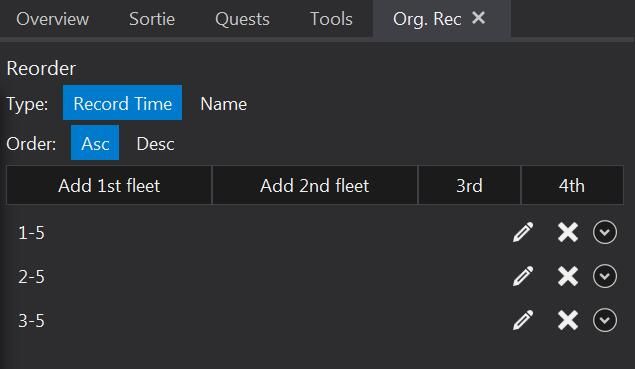Image resolution: width=635 pixels, height=369 pixels.
Task: Sort records by Record Time
Action: click(x=122, y=102)
